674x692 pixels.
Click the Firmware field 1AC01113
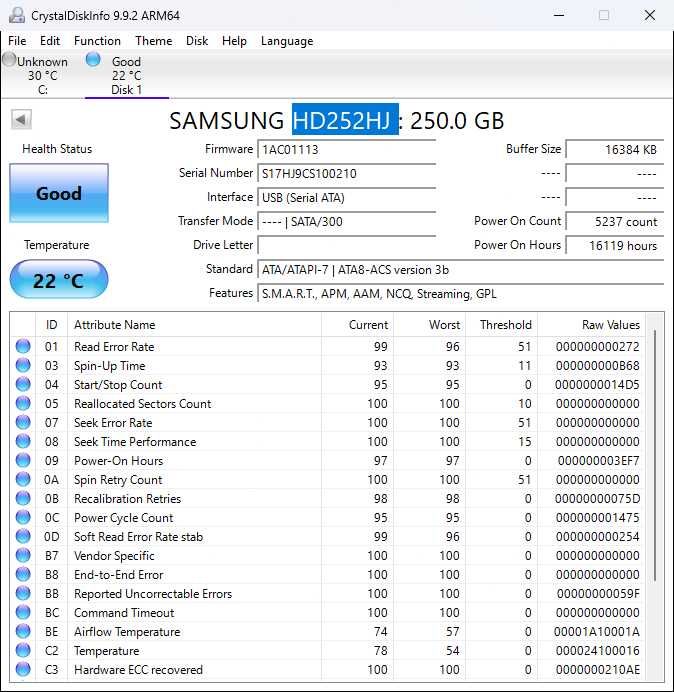point(346,149)
